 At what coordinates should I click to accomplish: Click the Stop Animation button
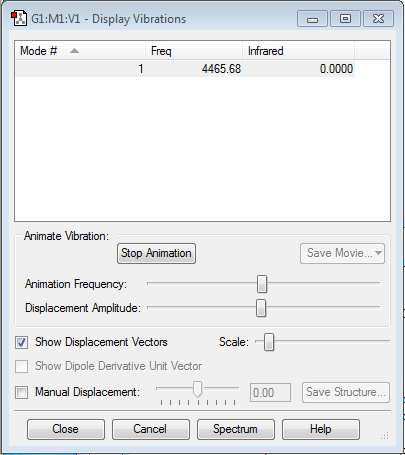click(x=156, y=253)
